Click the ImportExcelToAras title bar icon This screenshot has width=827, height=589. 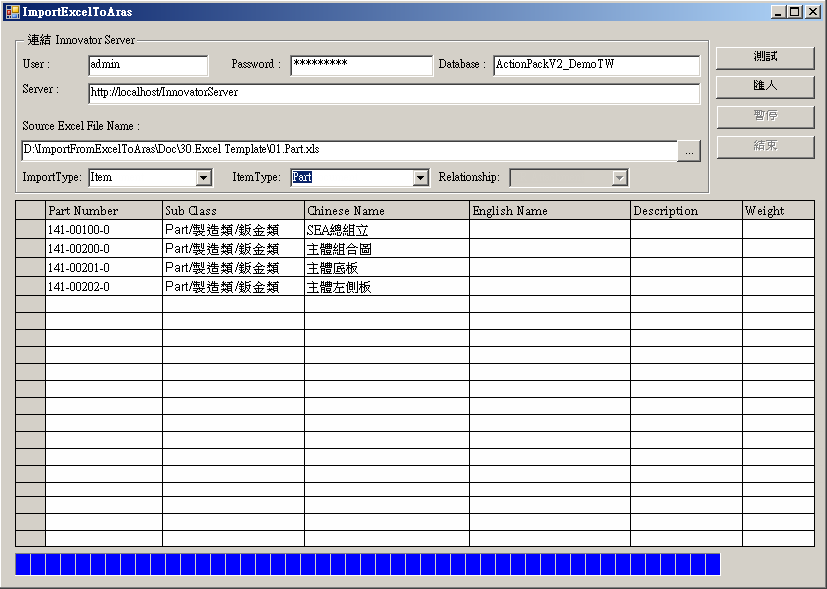12,12
